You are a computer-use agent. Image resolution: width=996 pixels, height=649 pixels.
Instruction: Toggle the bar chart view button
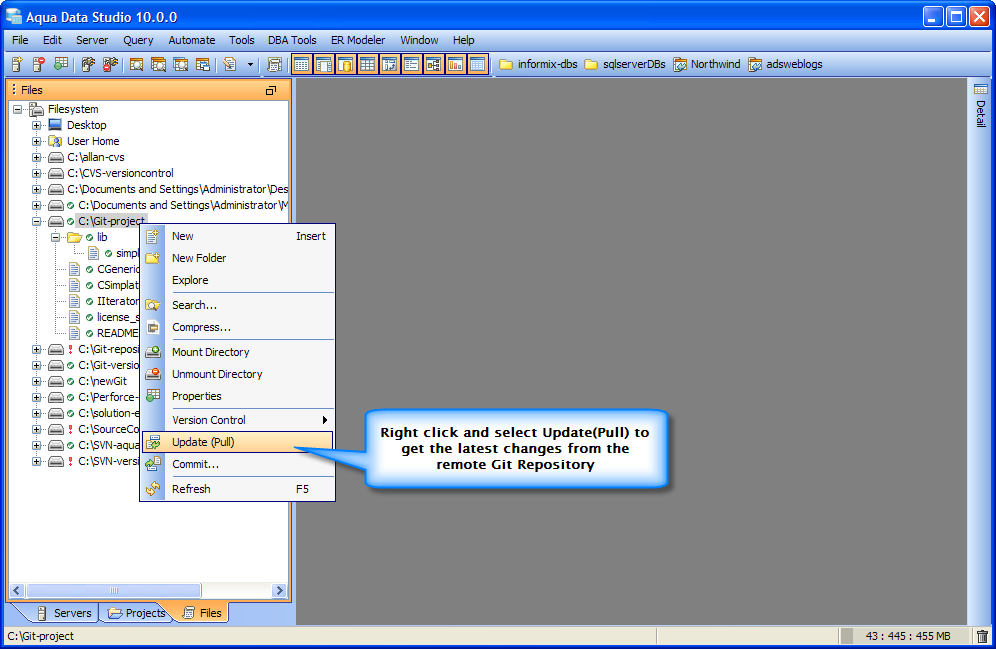(x=455, y=64)
